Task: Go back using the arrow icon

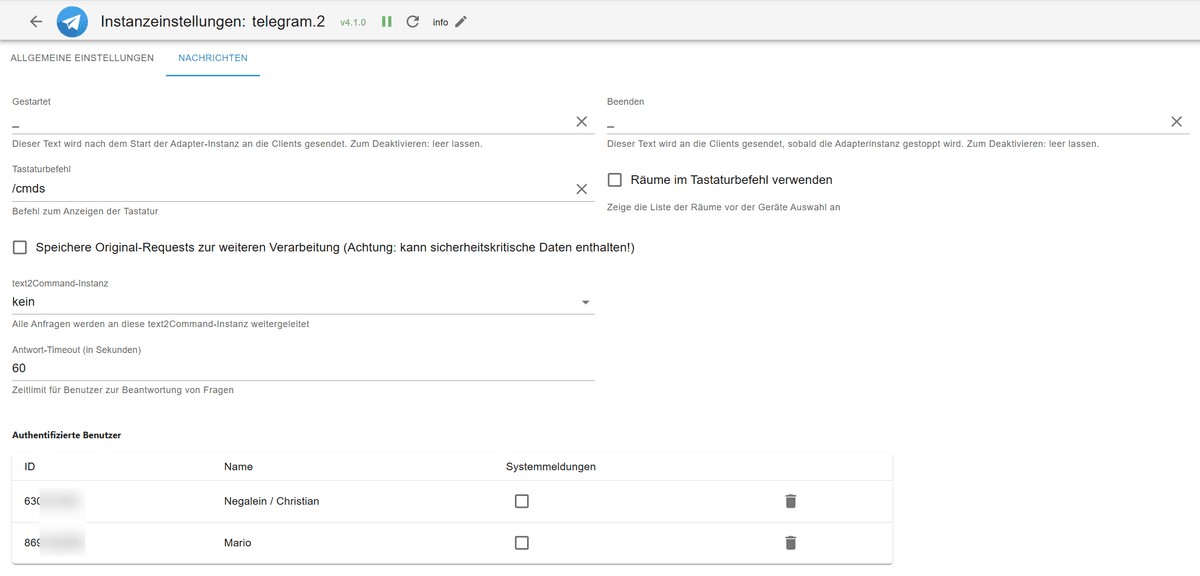Action: click(36, 21)
